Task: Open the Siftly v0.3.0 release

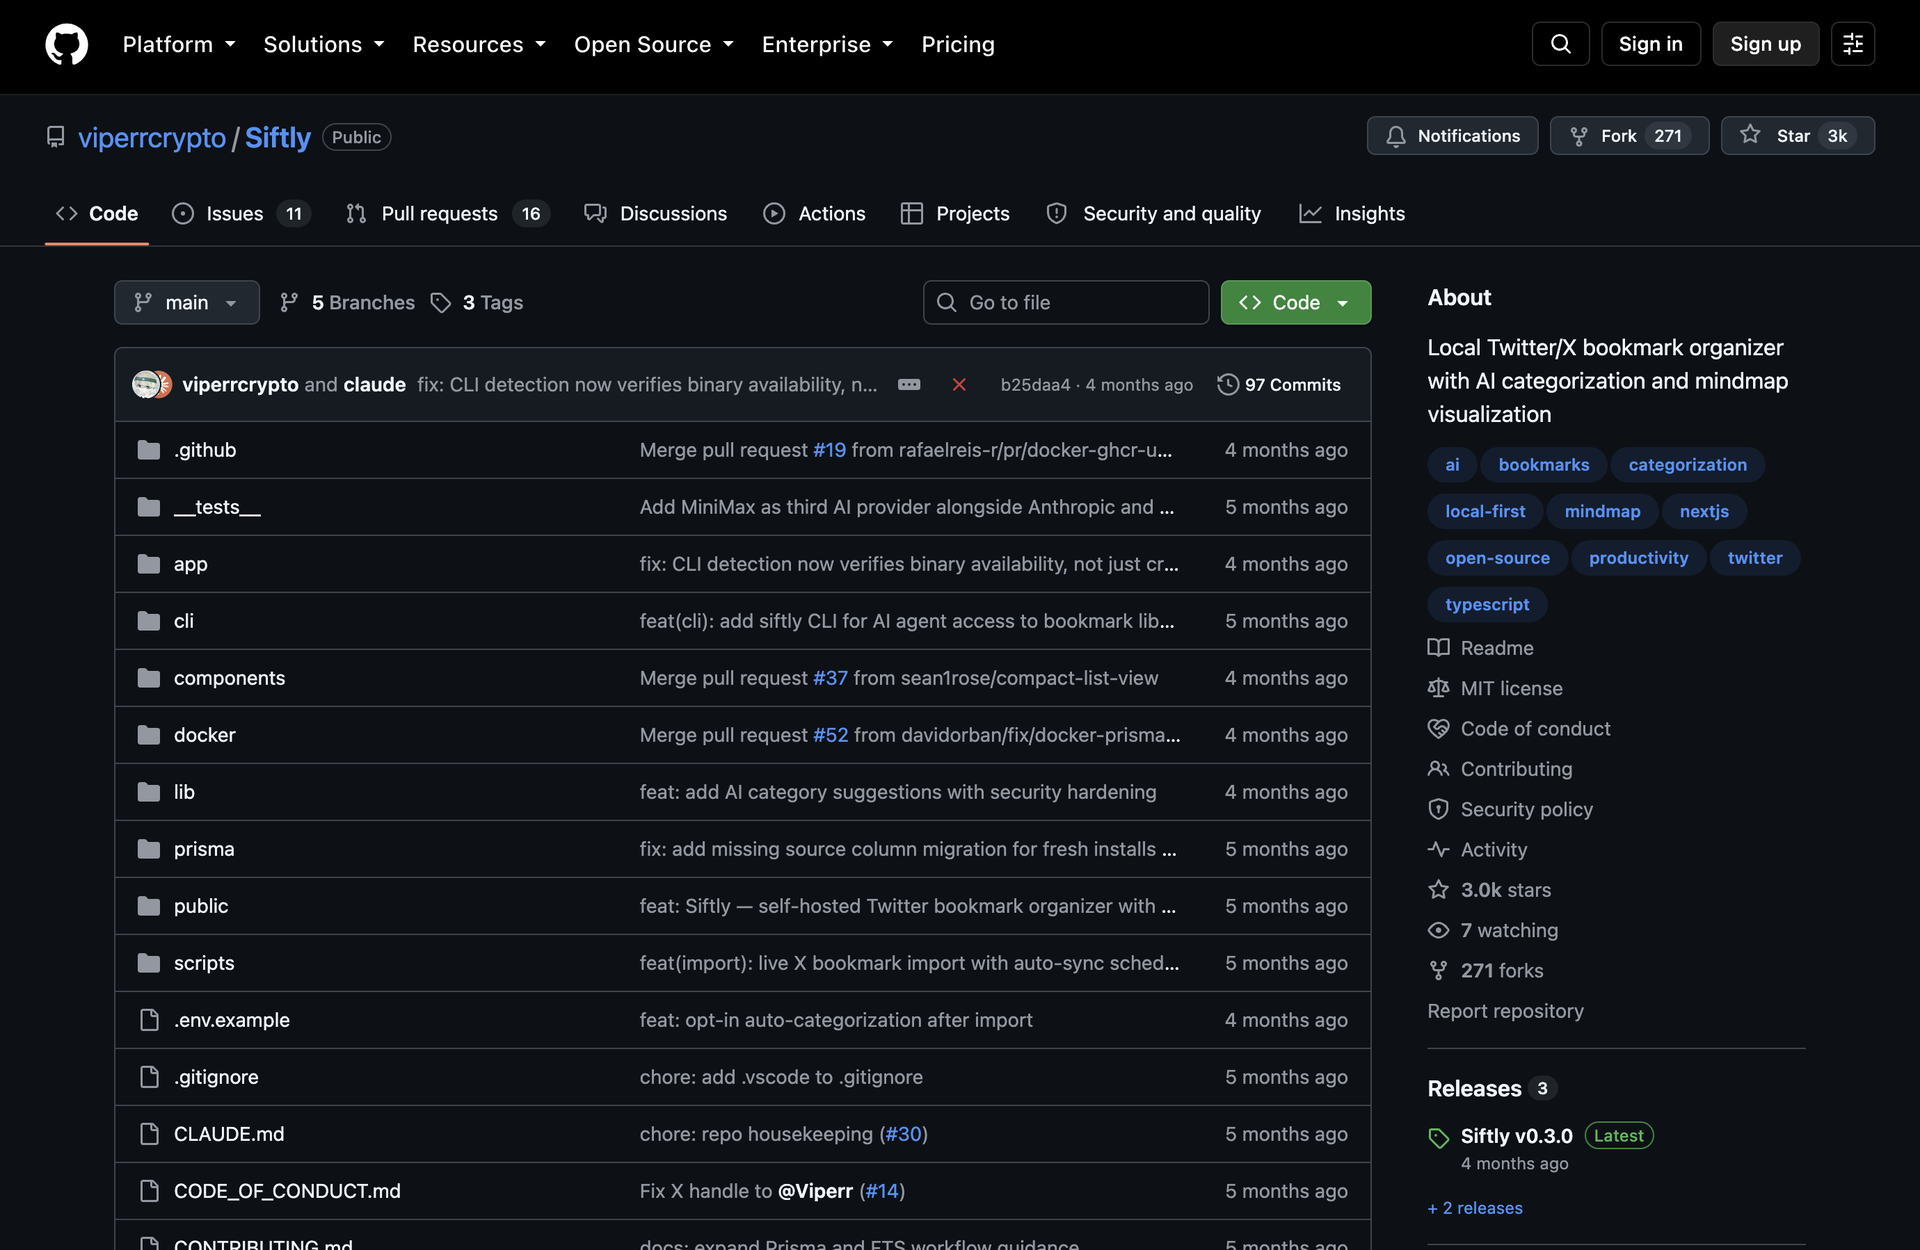Action: pos(1516,1136)
